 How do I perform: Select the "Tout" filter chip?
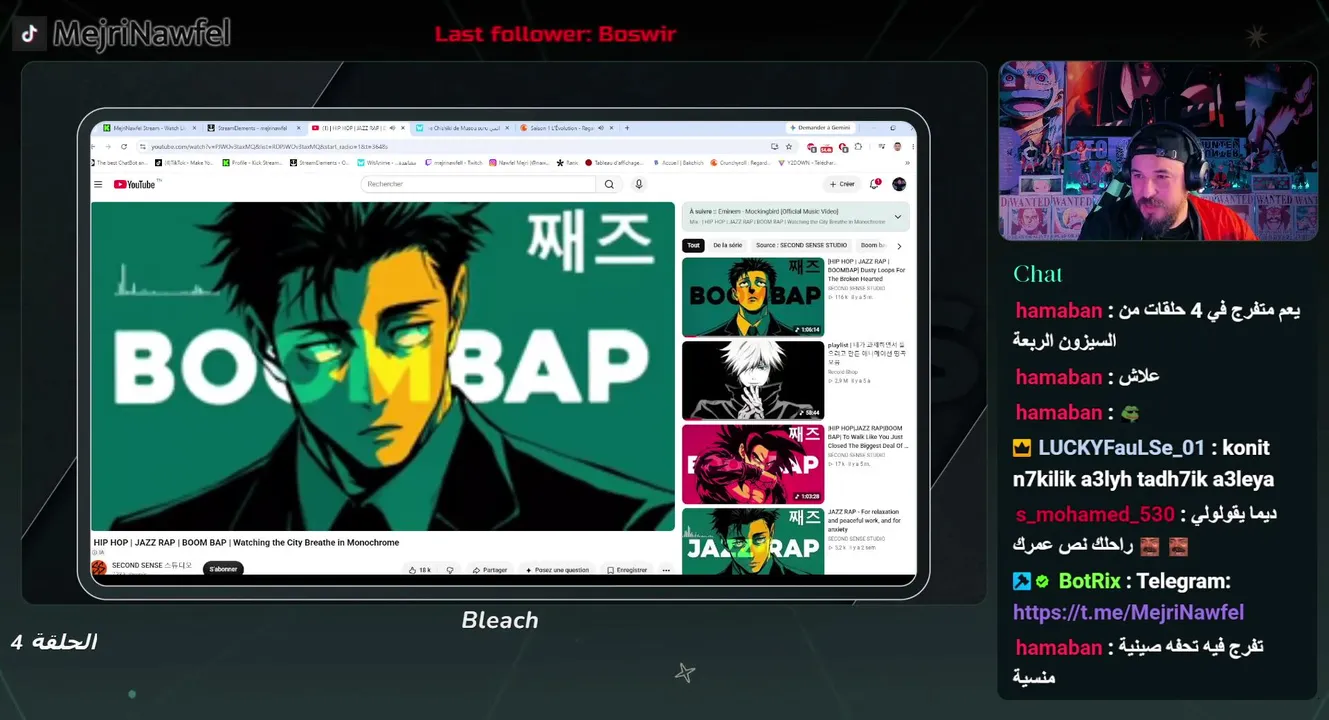[x=693, y=245]
